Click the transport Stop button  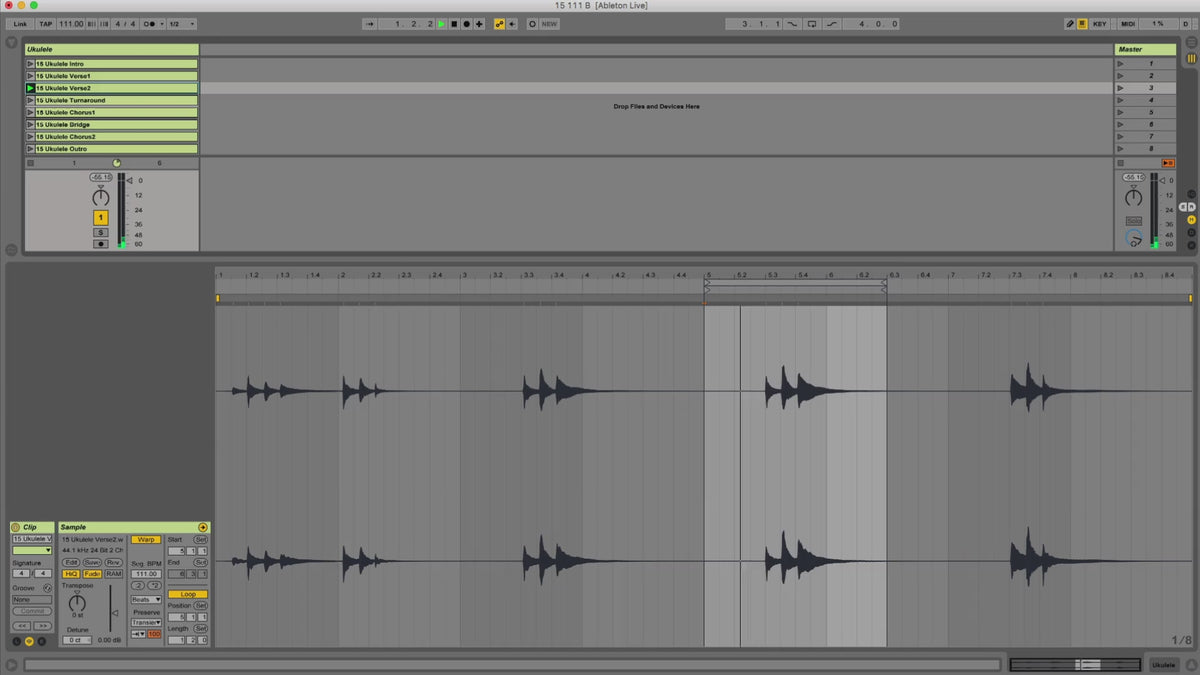[x=453, y=24]
